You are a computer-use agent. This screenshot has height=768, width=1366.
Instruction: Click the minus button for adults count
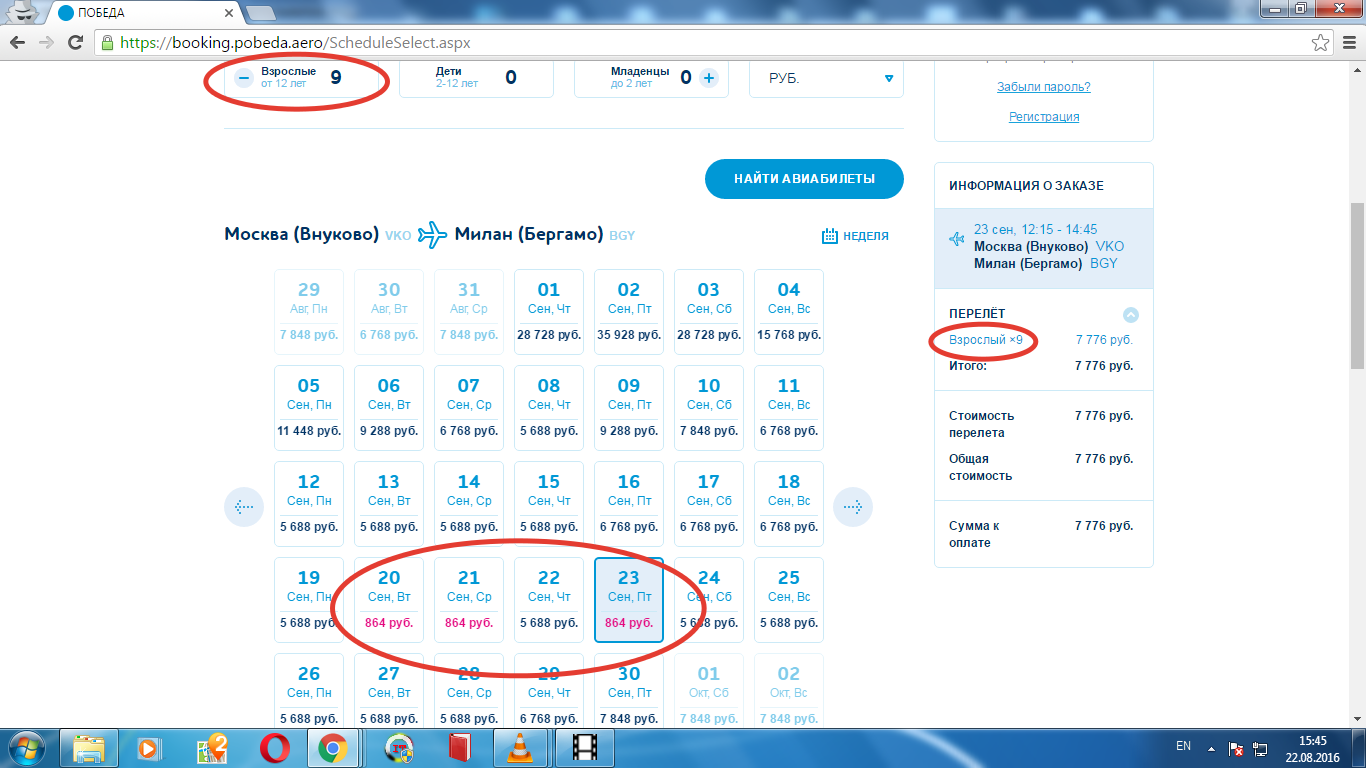tap(244, 79)
